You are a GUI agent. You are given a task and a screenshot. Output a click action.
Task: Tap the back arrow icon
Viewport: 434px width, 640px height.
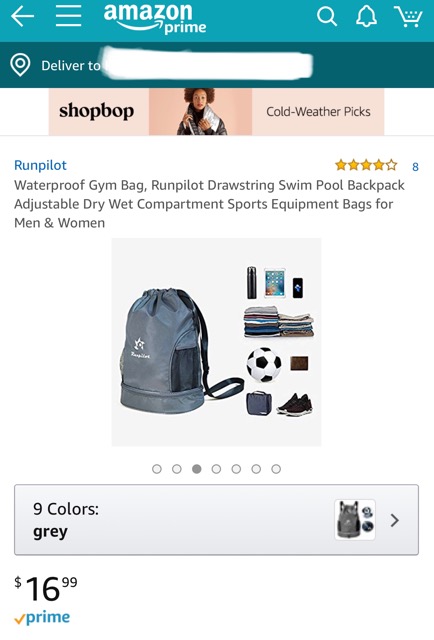(22, 17)
